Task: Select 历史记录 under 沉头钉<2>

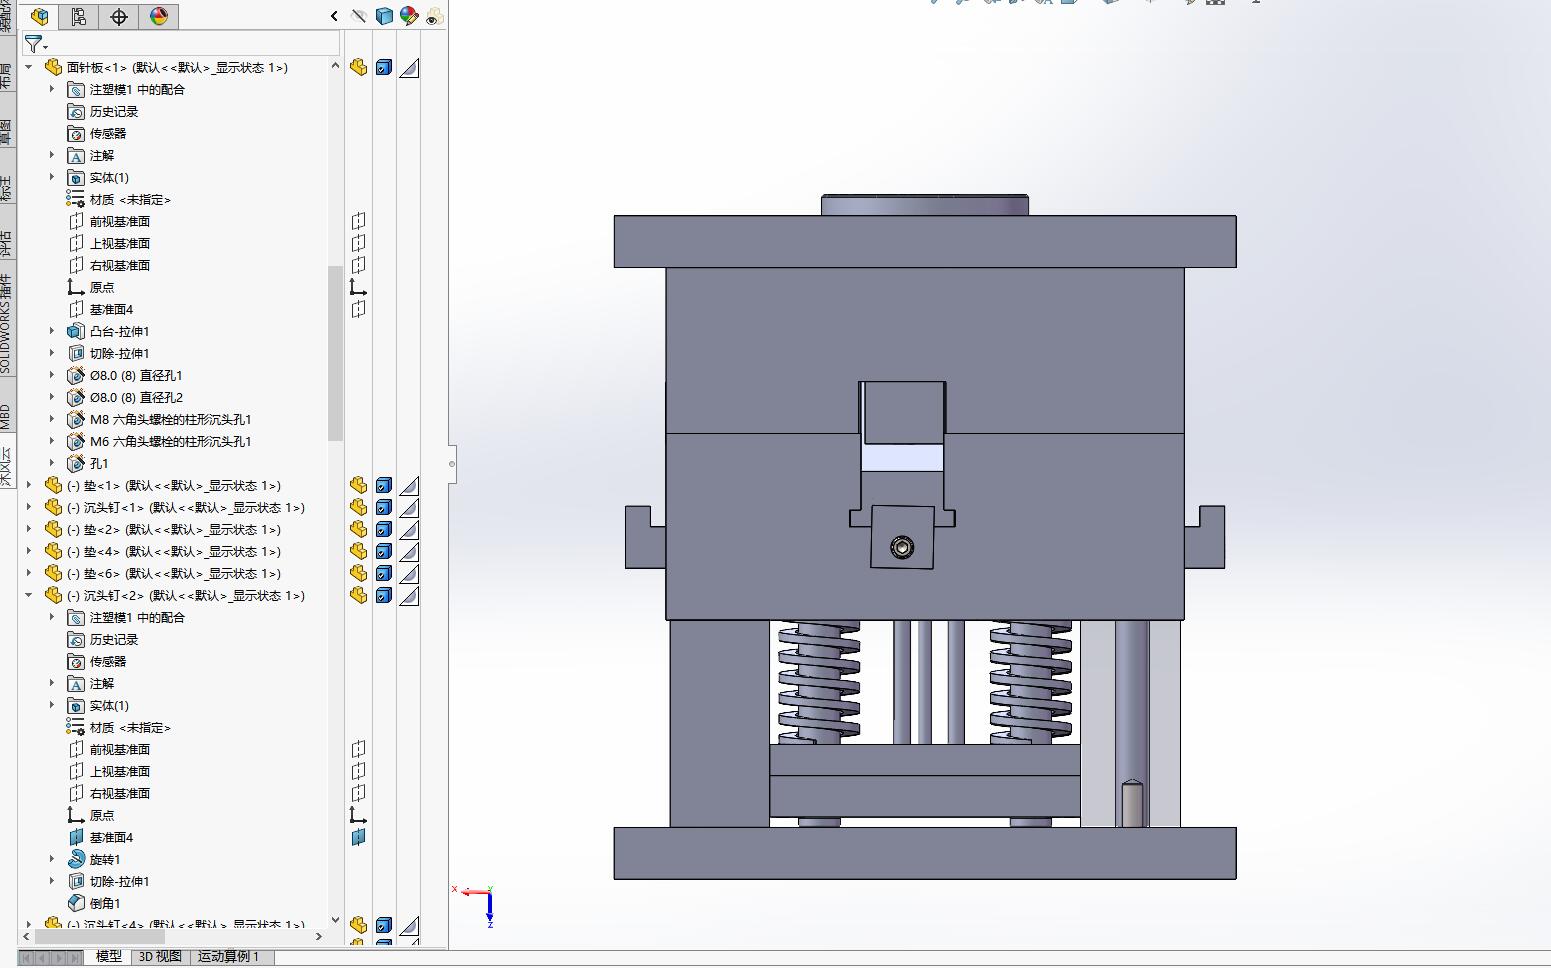Action: click(113, 639)
